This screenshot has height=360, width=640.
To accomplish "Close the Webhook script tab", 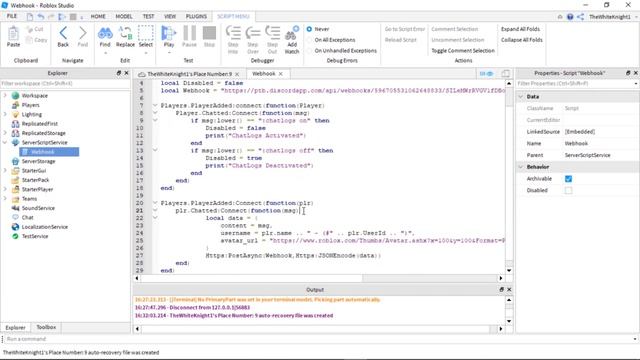I will (x=281, y=74).
